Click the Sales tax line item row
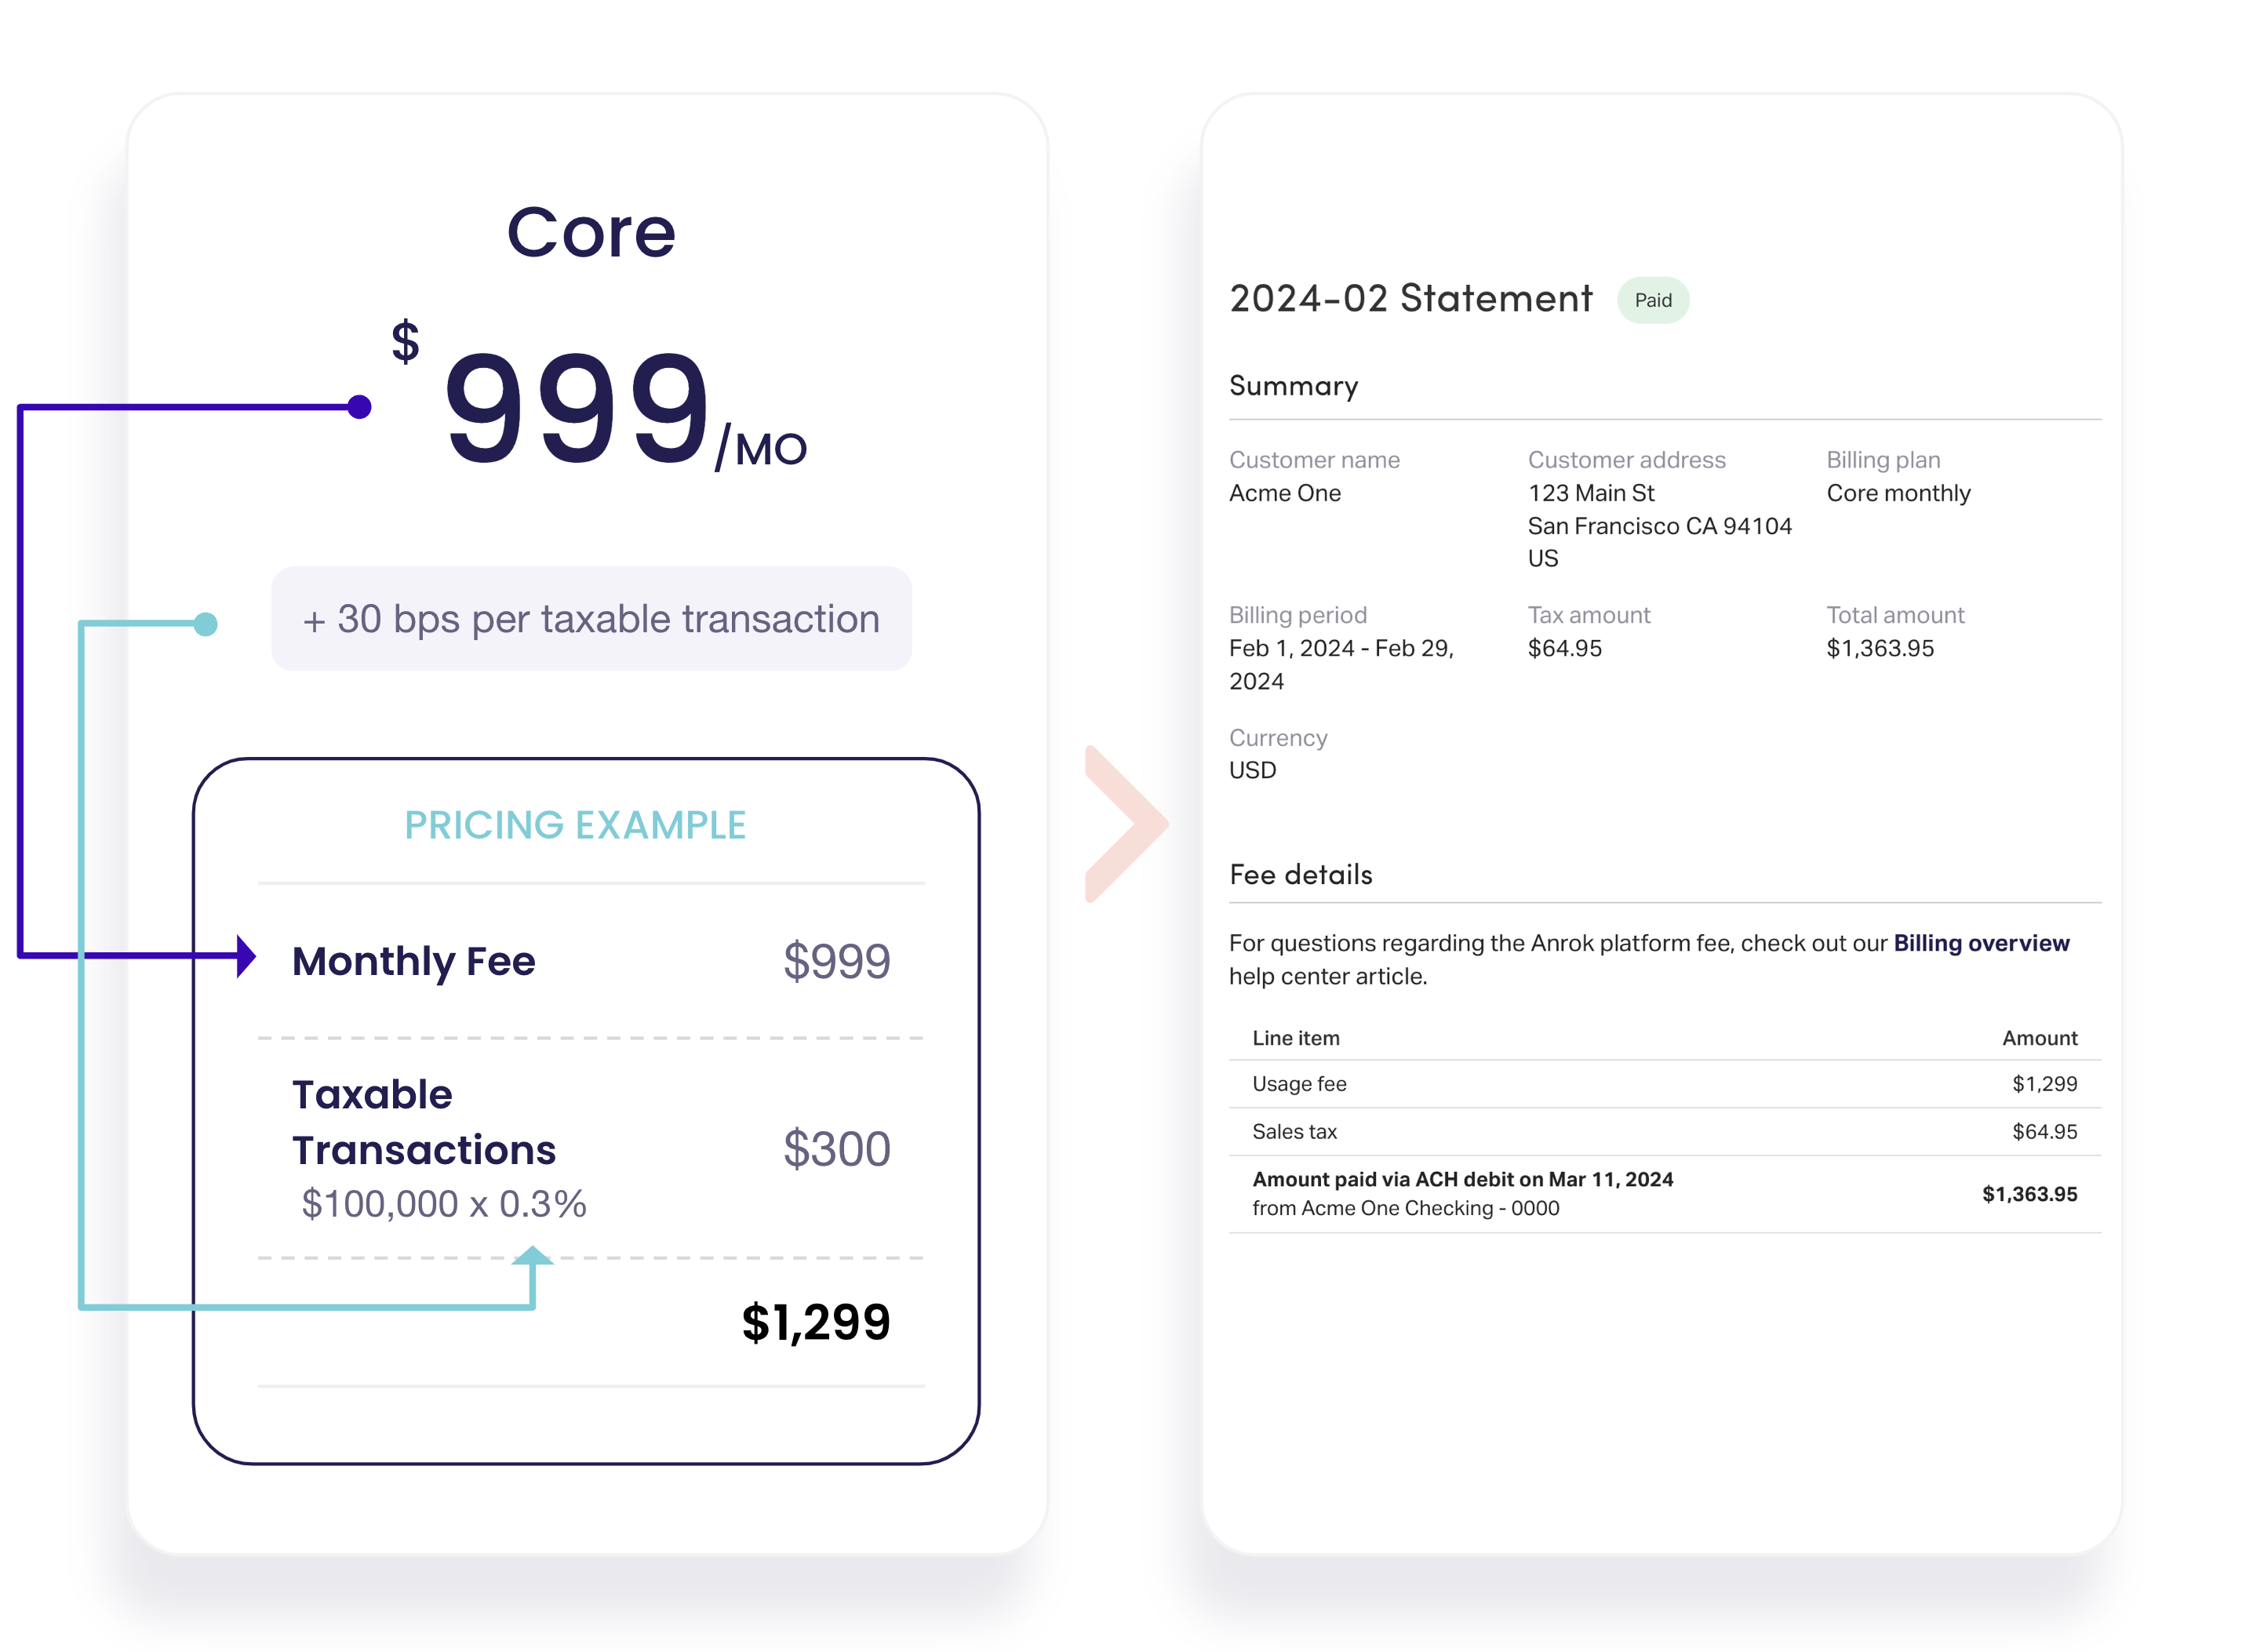Viewport: 2242px width, 1652px height. 1664,1132
